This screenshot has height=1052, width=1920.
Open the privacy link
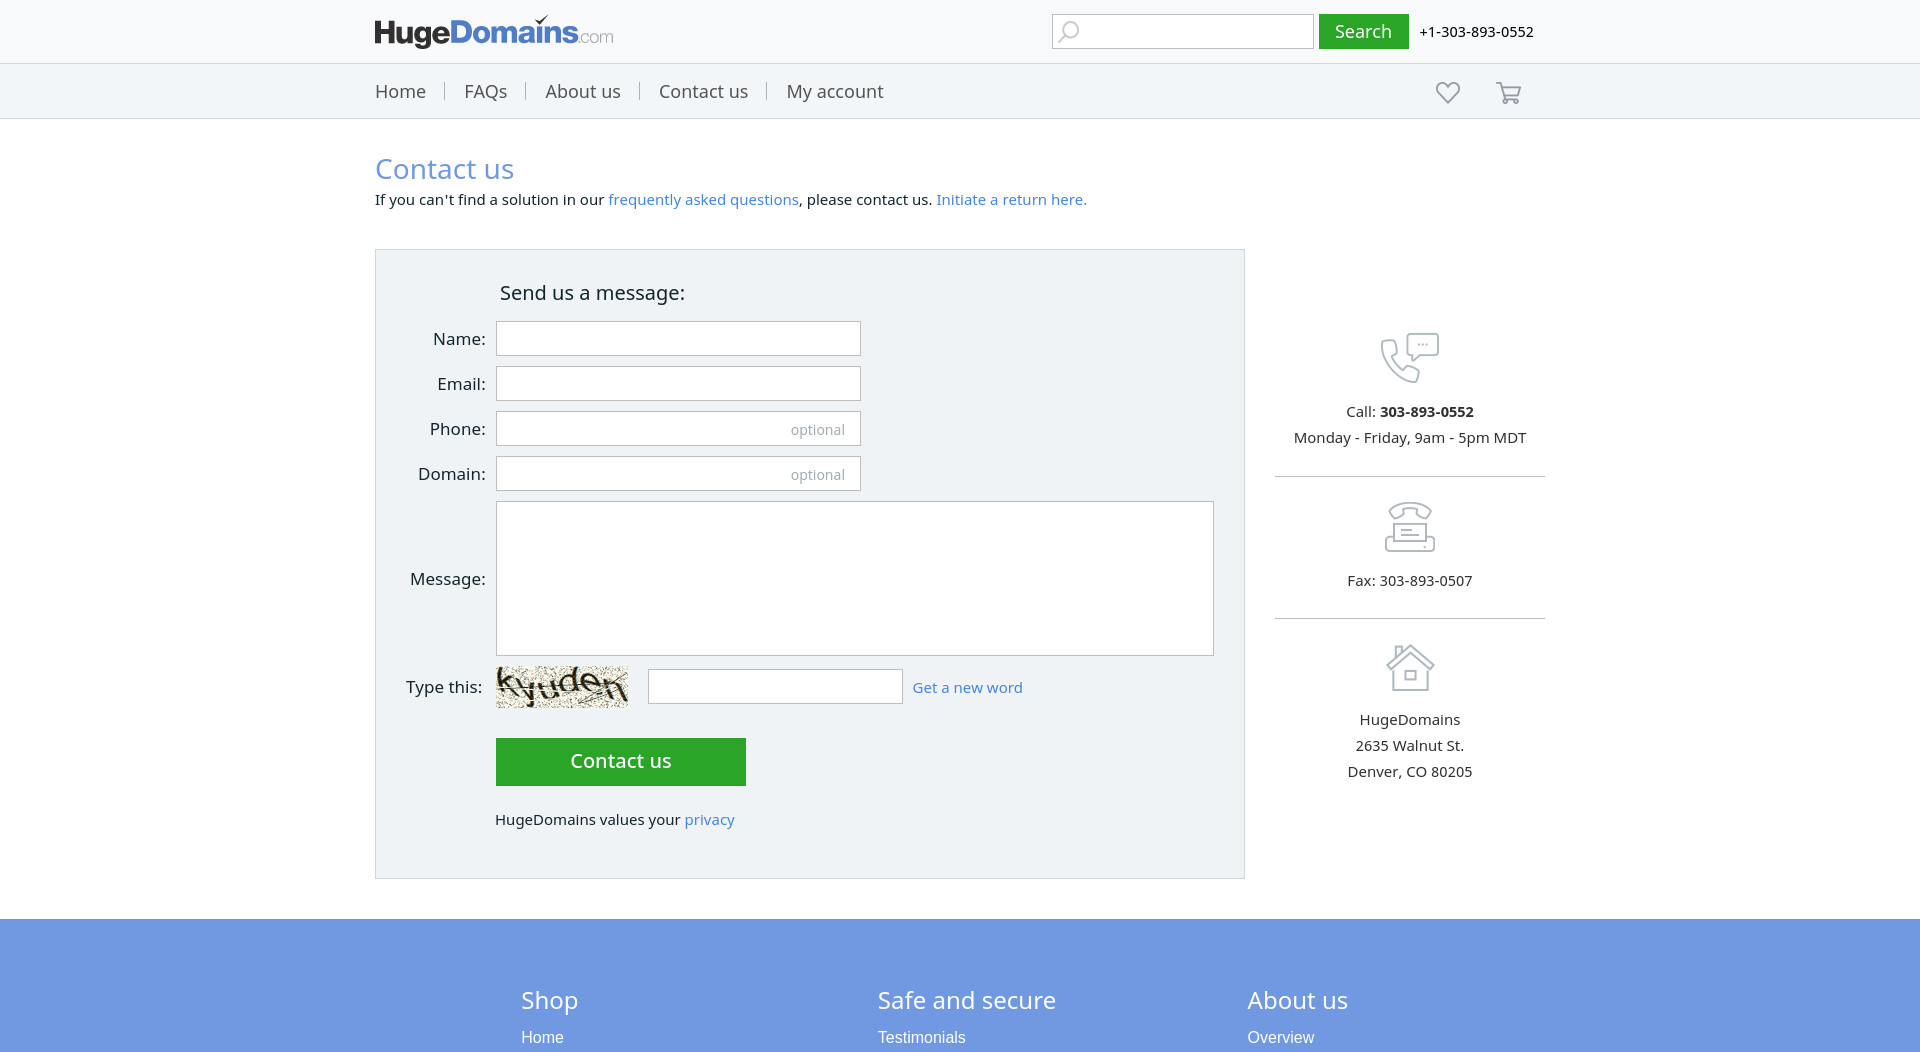[709, 819]
